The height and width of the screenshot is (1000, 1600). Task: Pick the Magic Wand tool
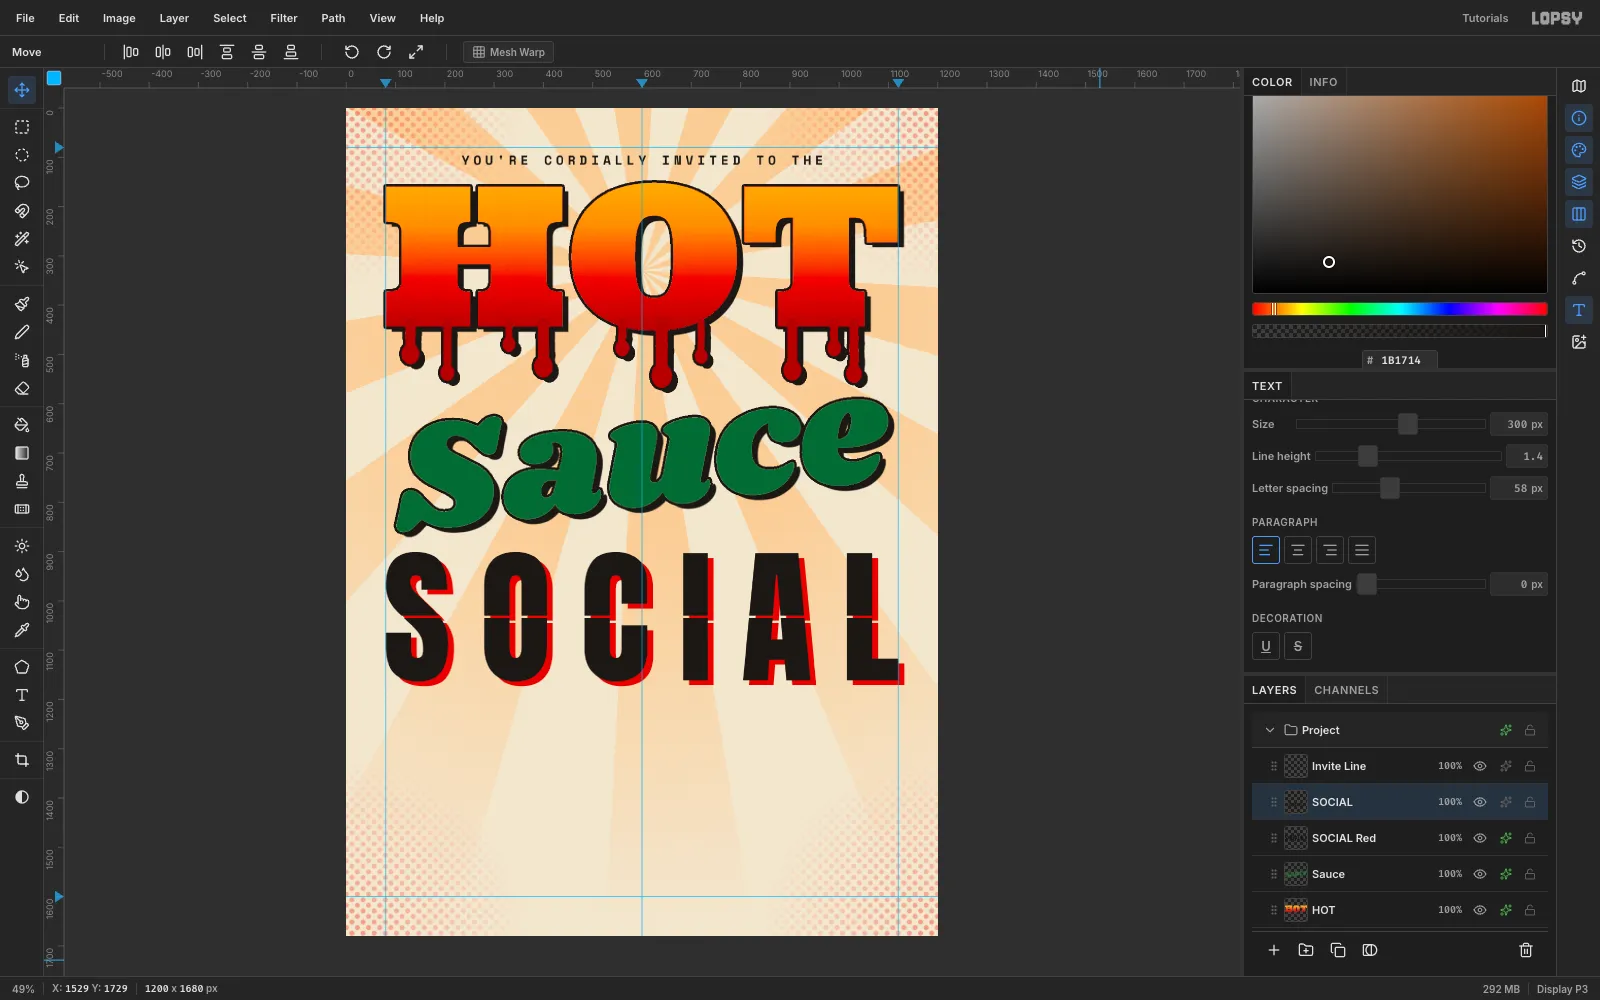pos(22,239)
